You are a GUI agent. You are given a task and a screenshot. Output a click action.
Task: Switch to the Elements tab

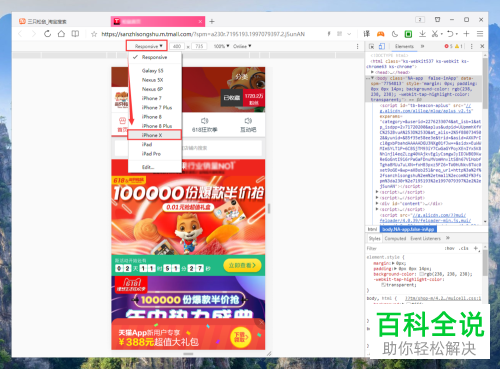tap(404, 46)
